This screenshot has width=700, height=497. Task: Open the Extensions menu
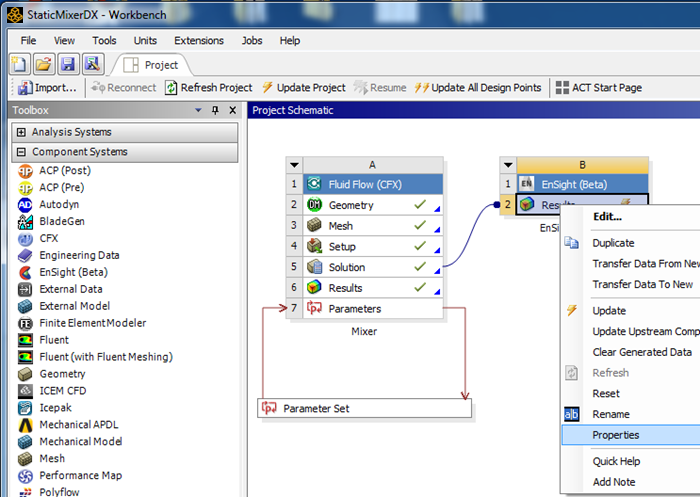tap(199, 41)
